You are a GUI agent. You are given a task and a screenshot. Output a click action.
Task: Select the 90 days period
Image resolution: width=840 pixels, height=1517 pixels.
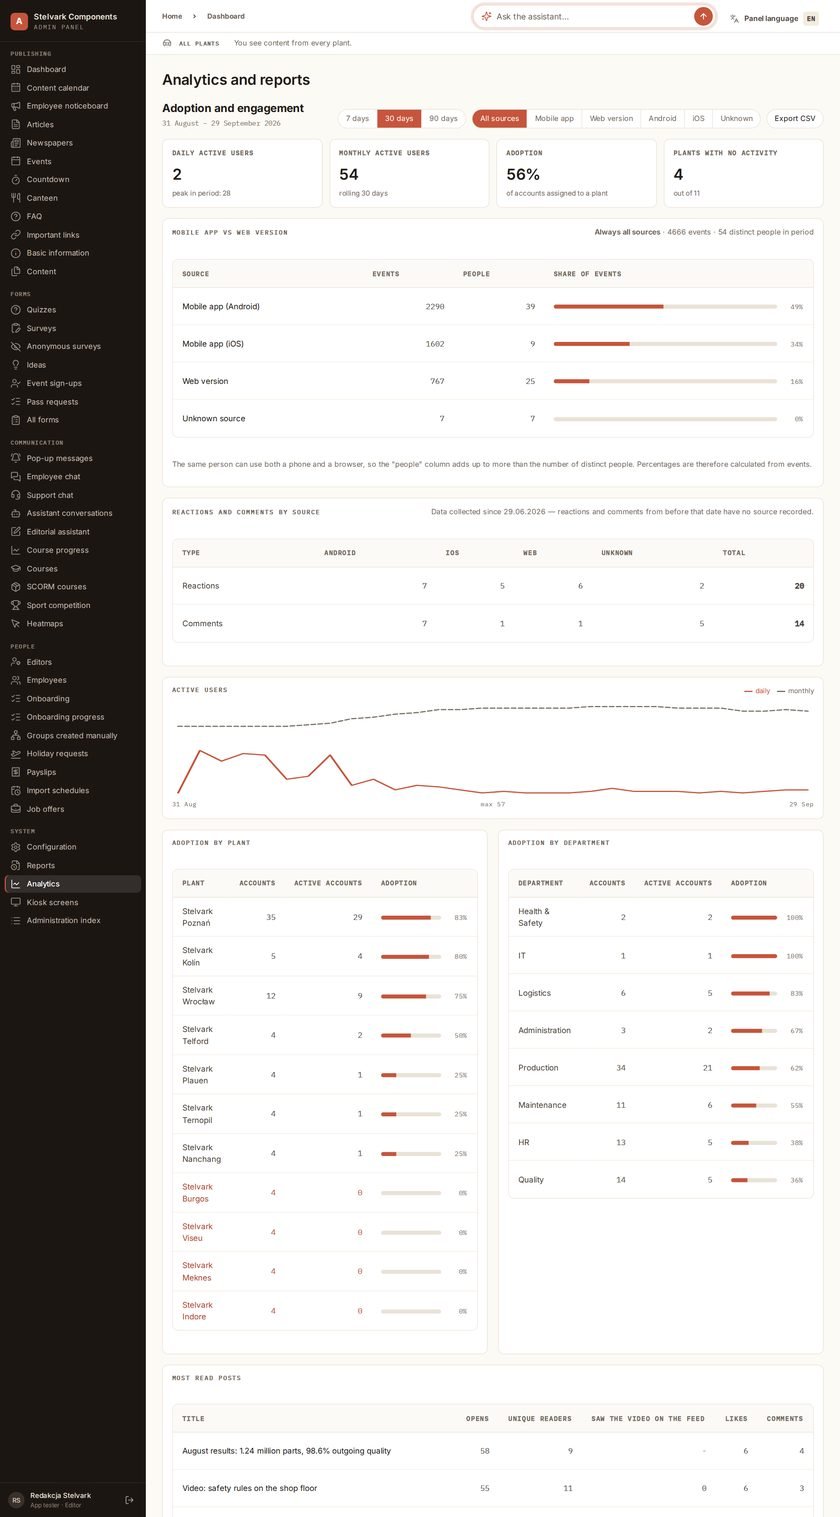pyautogui.click(x=443, y=118)
